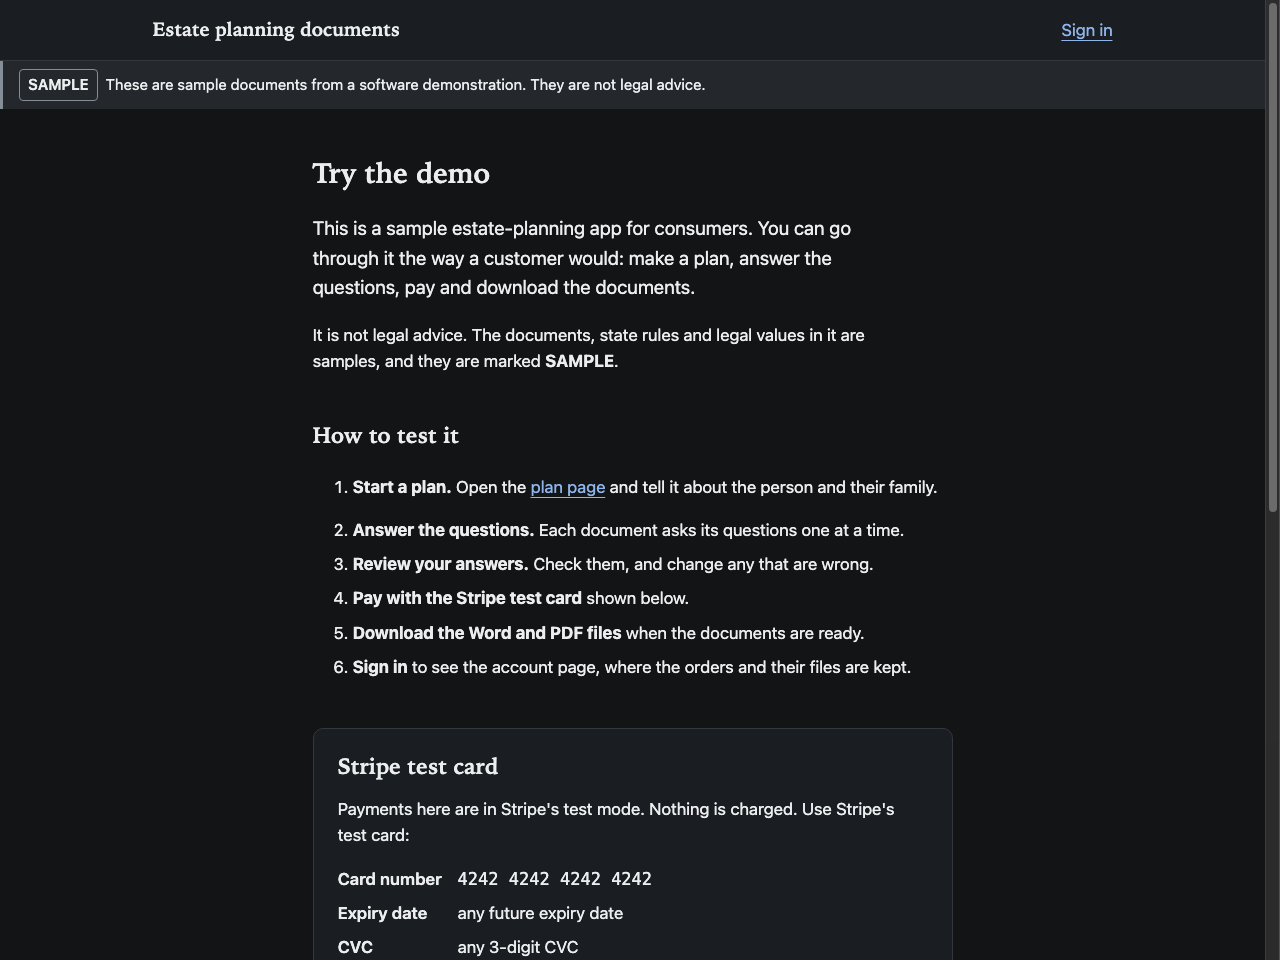Click the 'Review your answers.' step text

(441, 565)
